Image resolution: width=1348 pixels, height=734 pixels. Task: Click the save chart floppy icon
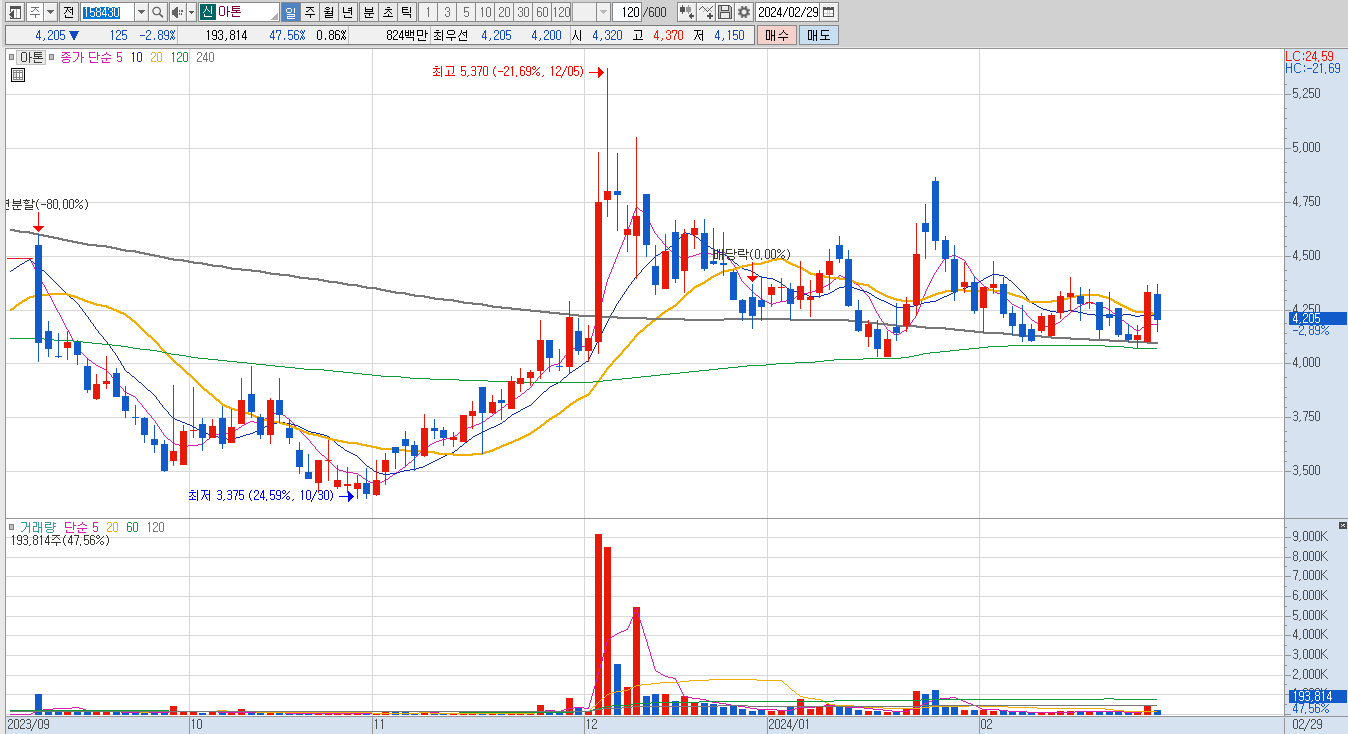tap(725, 12)
